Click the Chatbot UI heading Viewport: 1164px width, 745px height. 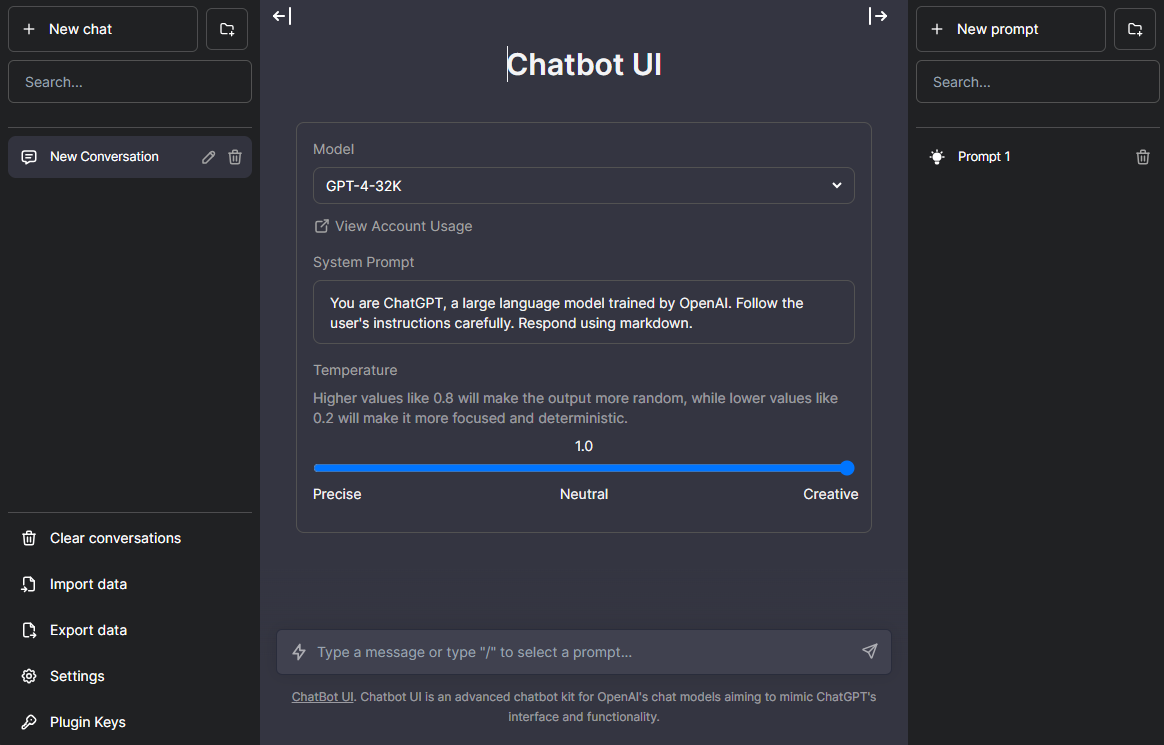583,65
